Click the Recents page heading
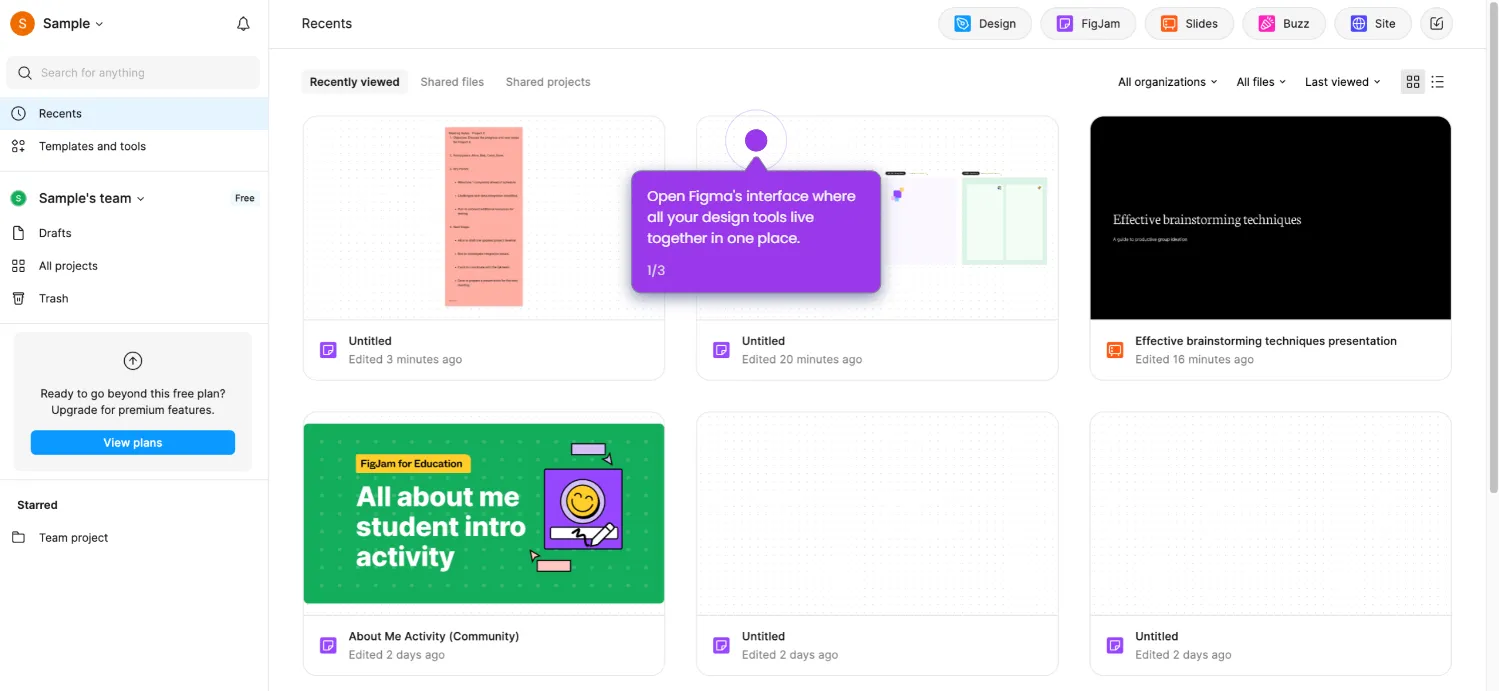Image resolution: width=1499 pixels, height=691 pixels. [x=327, y=23]
